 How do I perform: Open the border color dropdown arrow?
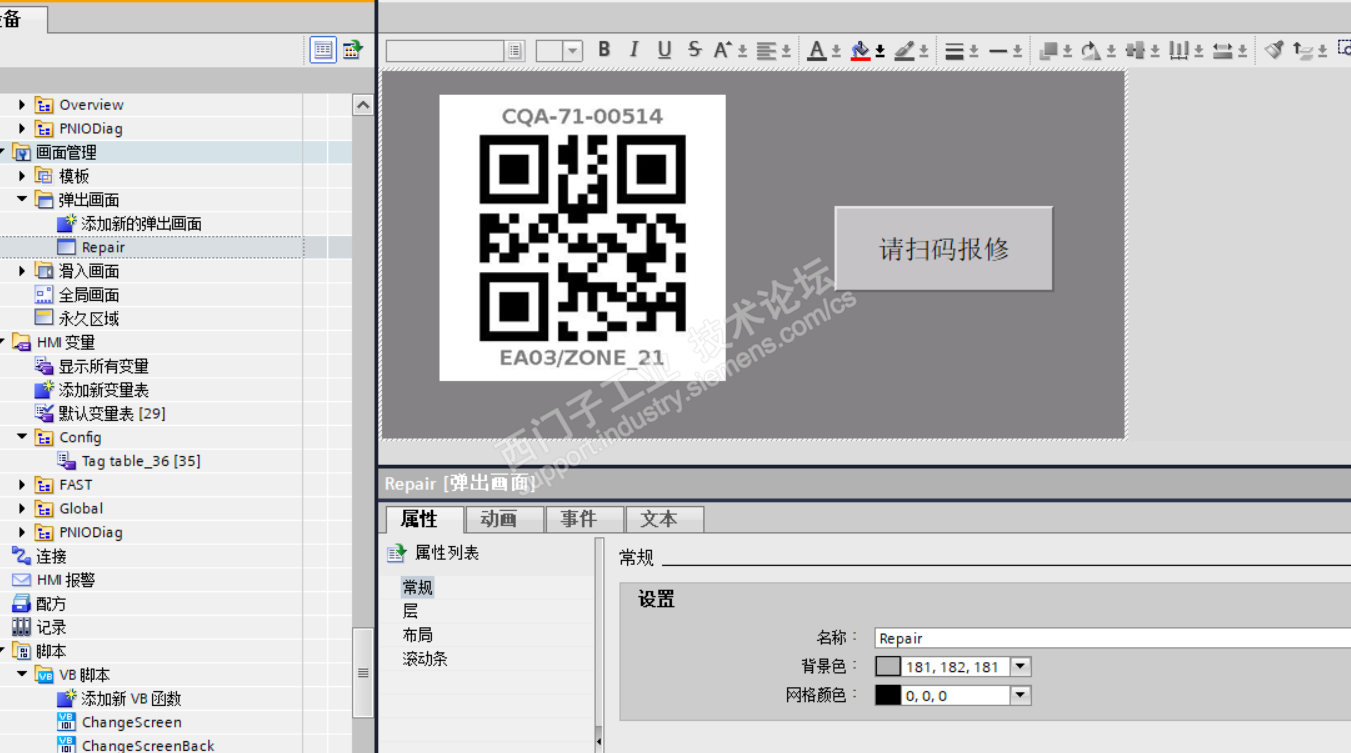point(923,51)
